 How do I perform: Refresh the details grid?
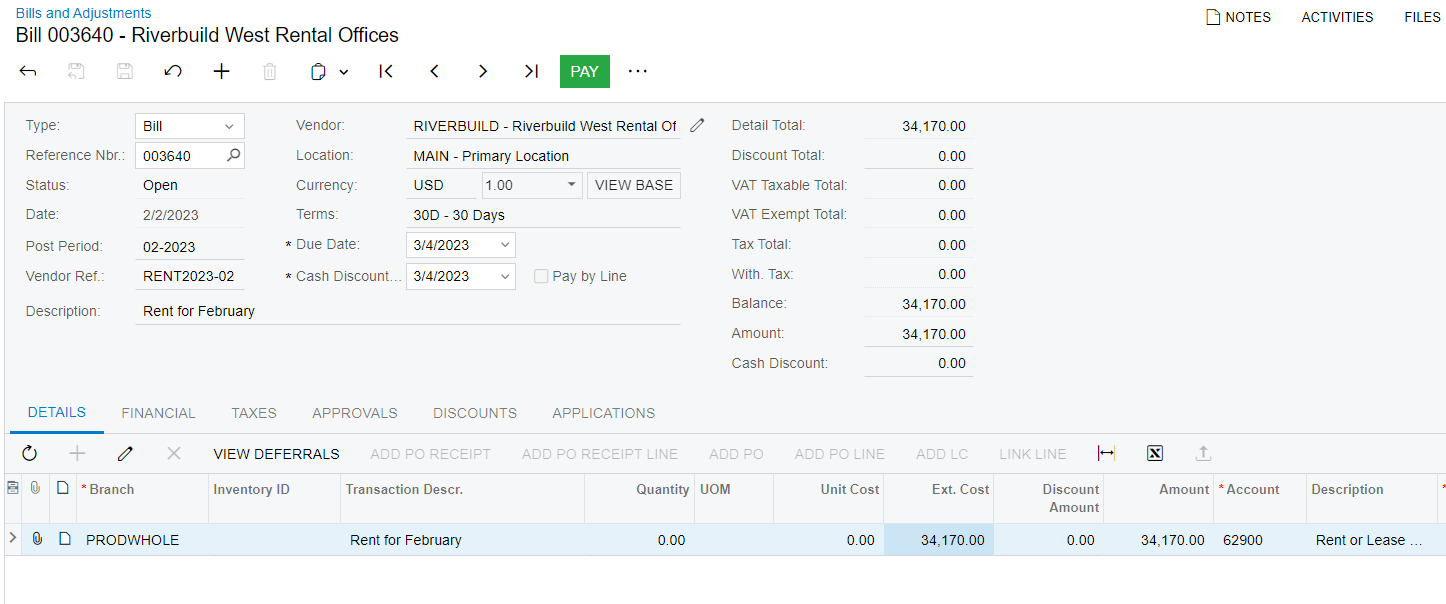(x=30, y=454)
